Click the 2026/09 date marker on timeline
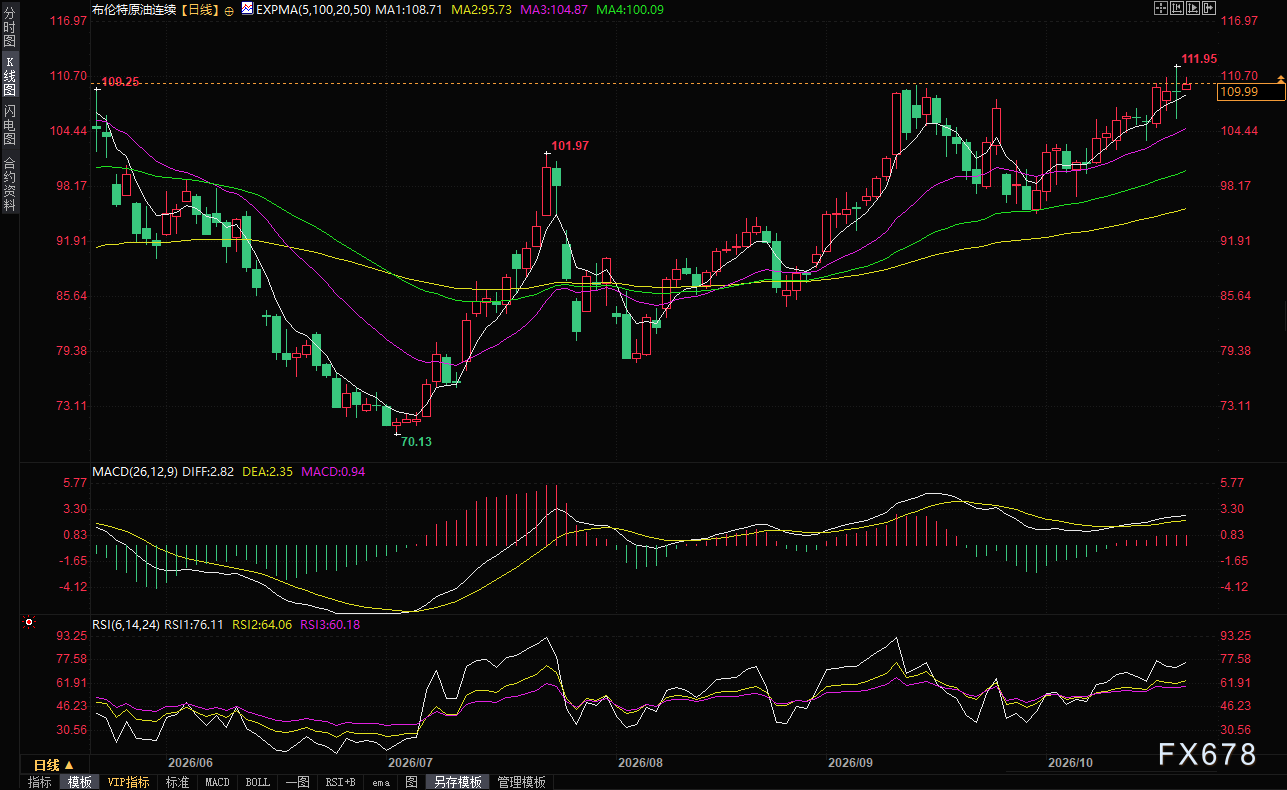 click(850, 763)
